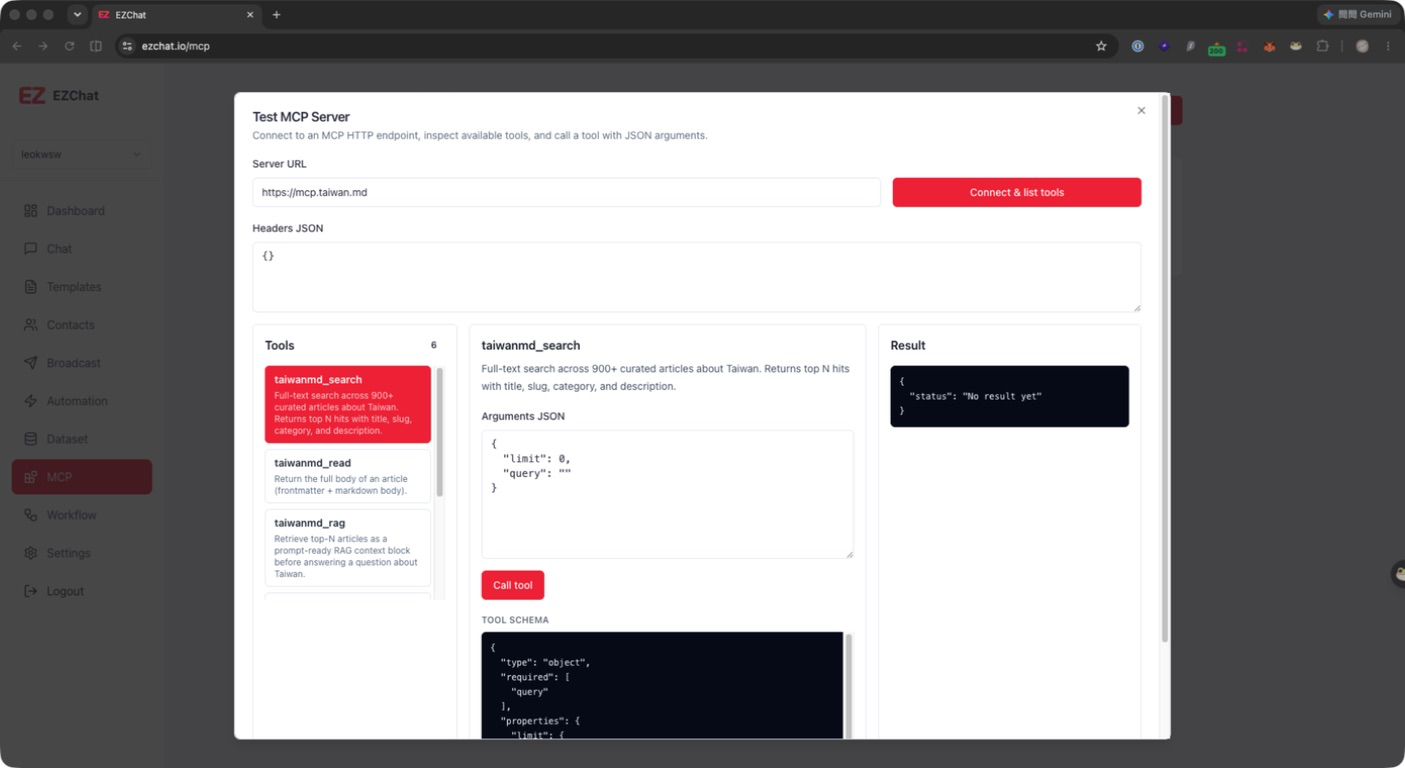Focus the Server URL input field

click(x=566, y=192)
